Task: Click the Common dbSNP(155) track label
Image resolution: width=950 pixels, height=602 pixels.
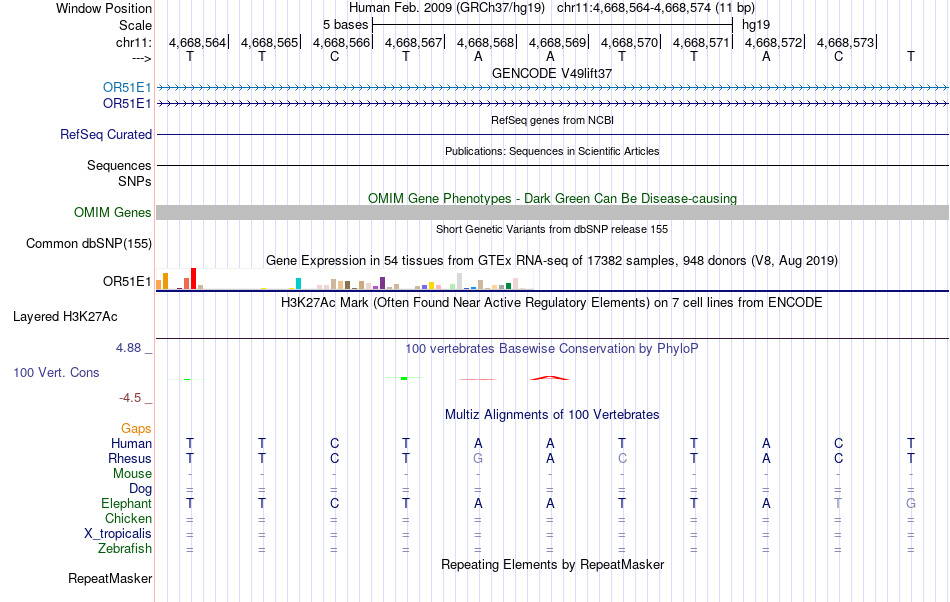Action: tap(88, 243)
